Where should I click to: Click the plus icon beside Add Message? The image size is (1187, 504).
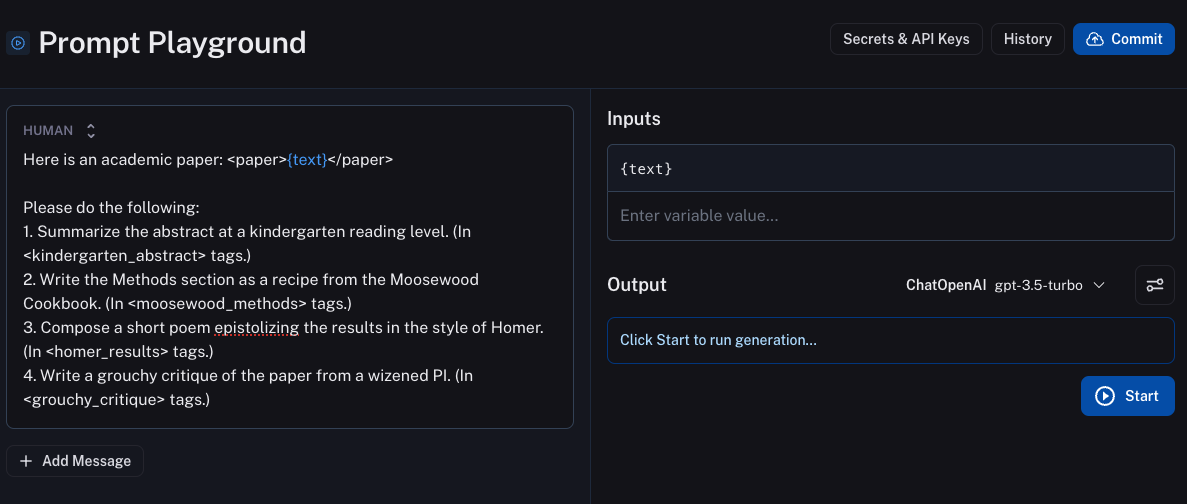[26, 461]
